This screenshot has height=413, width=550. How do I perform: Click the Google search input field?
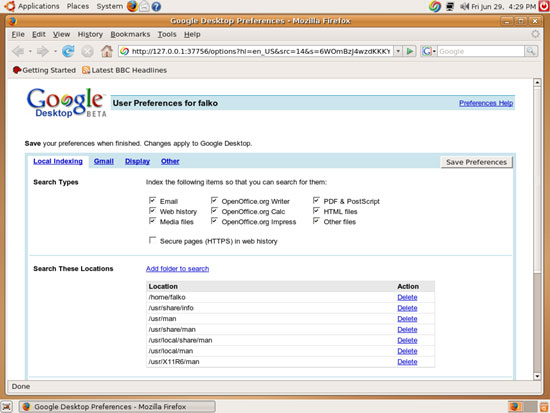tap(481, 52)
